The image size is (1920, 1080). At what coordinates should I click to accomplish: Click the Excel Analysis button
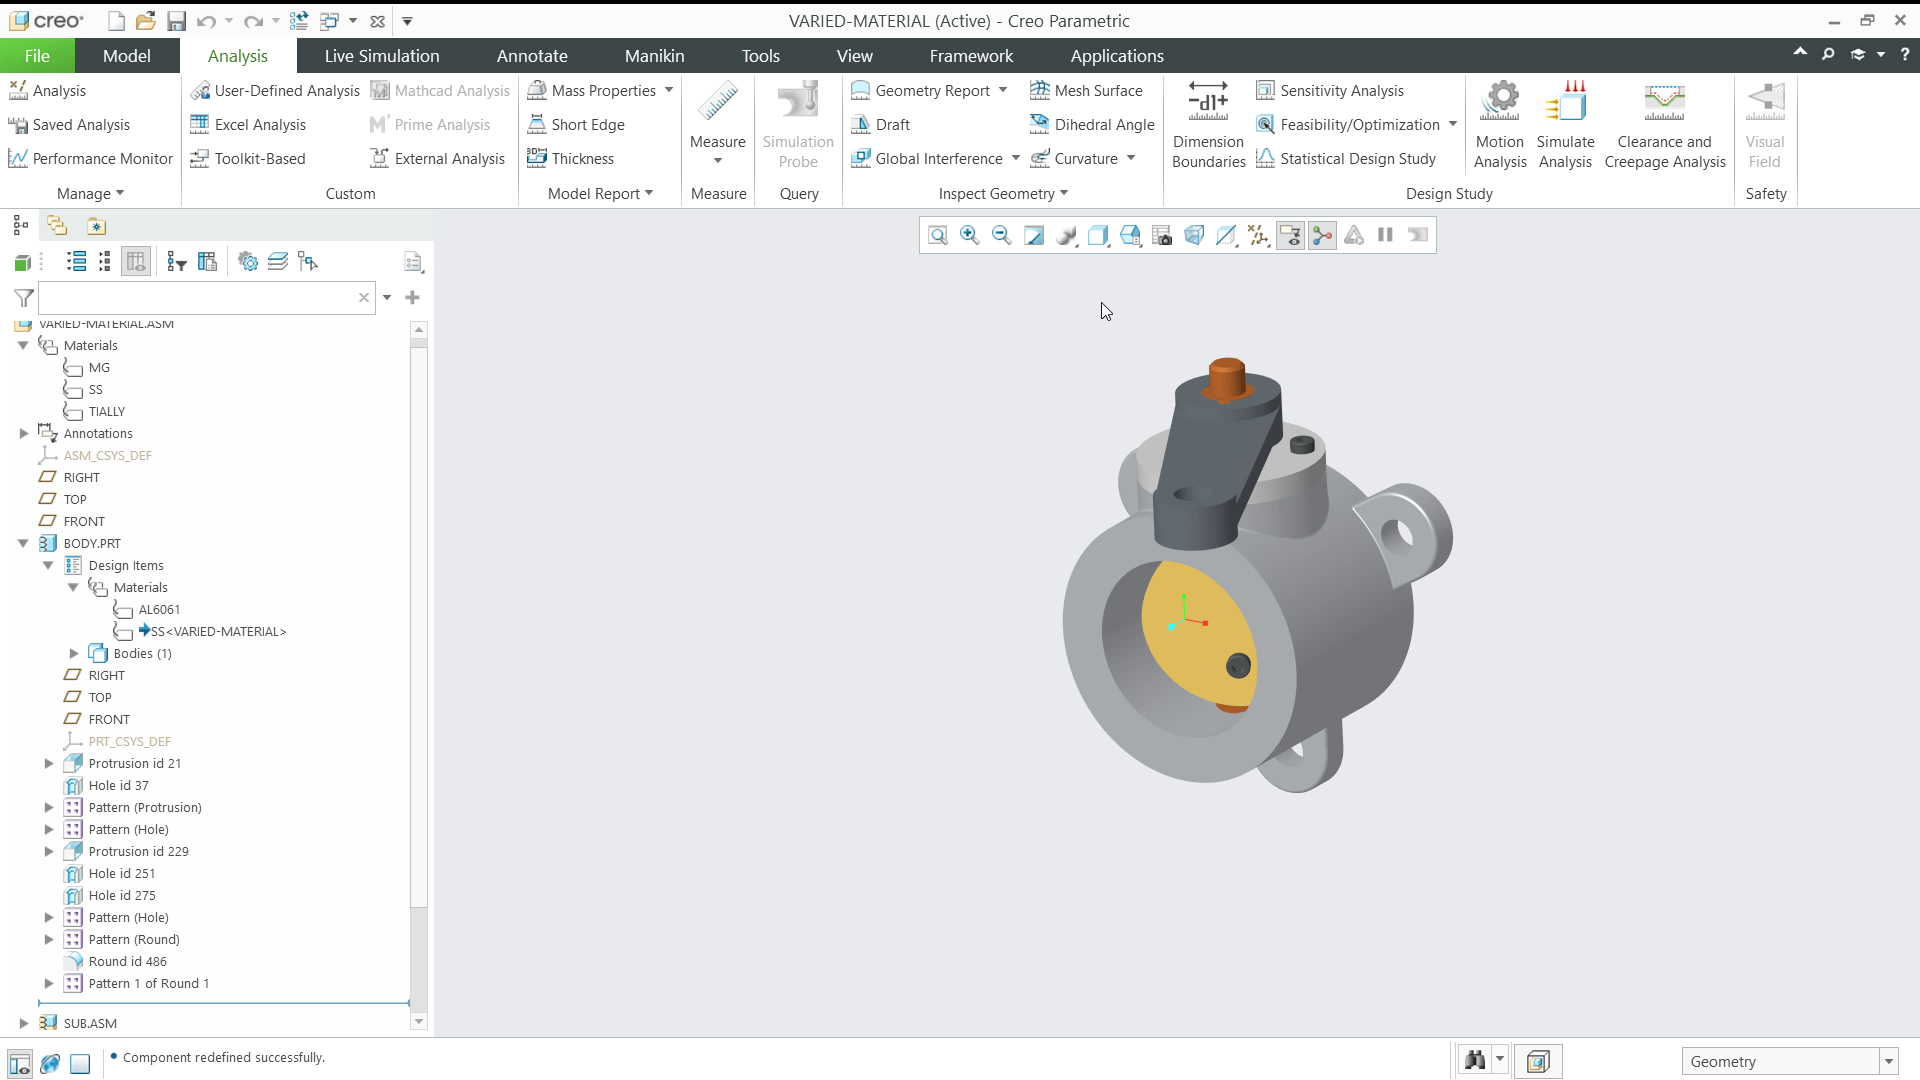coord(248,124)
